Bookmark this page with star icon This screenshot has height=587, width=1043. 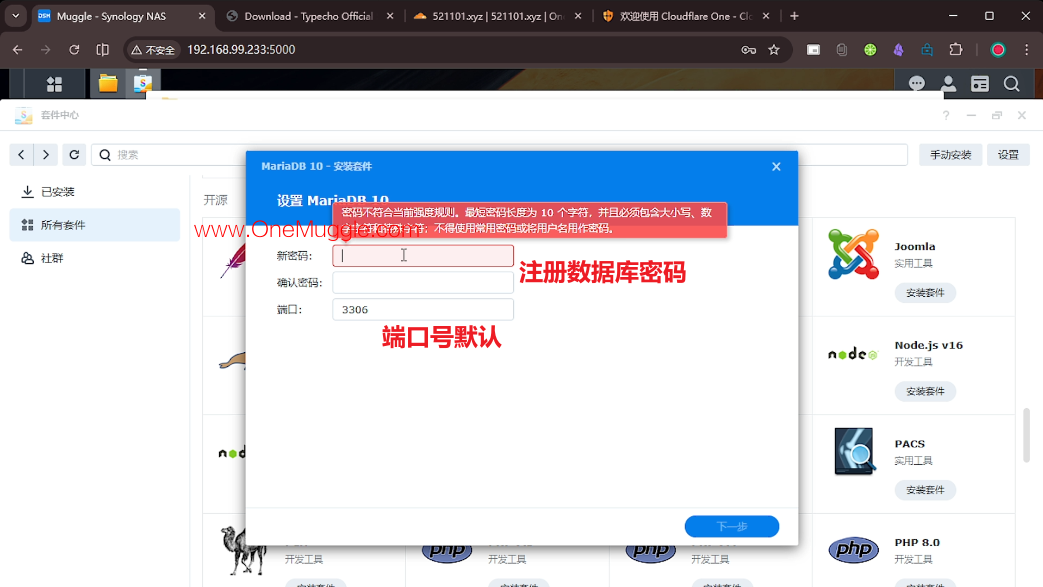tap(774, 50)
